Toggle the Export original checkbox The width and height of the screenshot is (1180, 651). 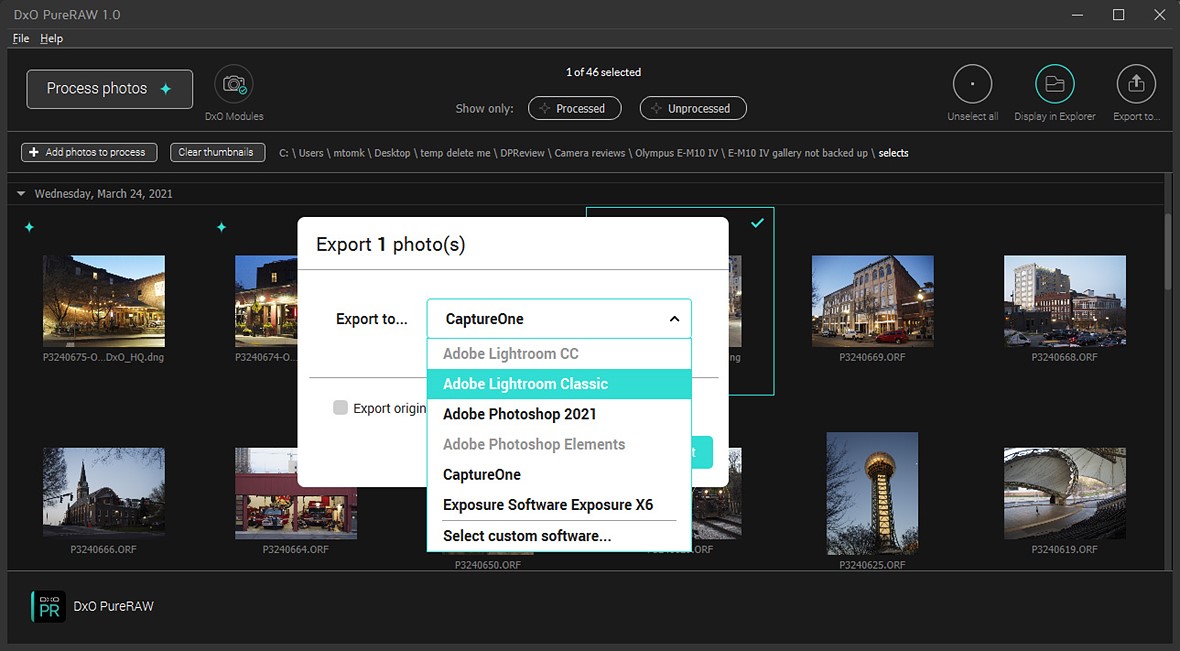pos(341,408)
